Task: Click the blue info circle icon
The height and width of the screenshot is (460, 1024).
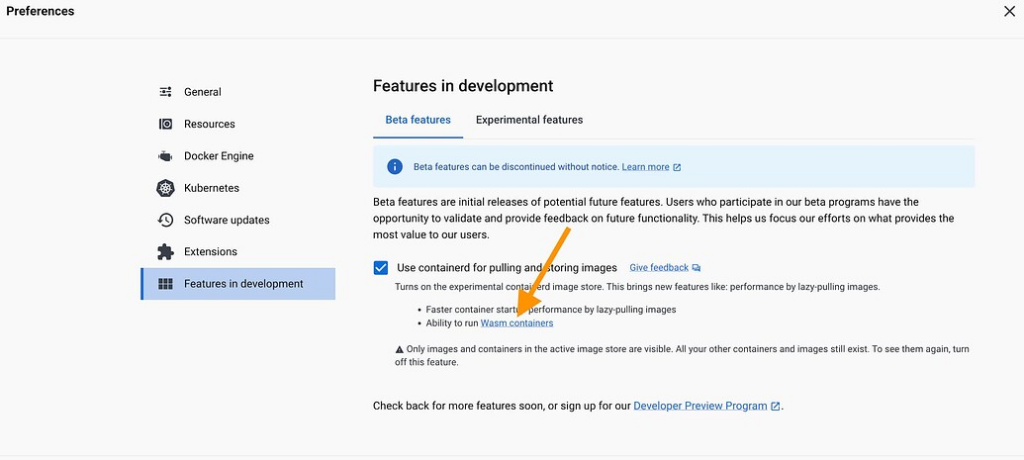Action: coord(395,167)
